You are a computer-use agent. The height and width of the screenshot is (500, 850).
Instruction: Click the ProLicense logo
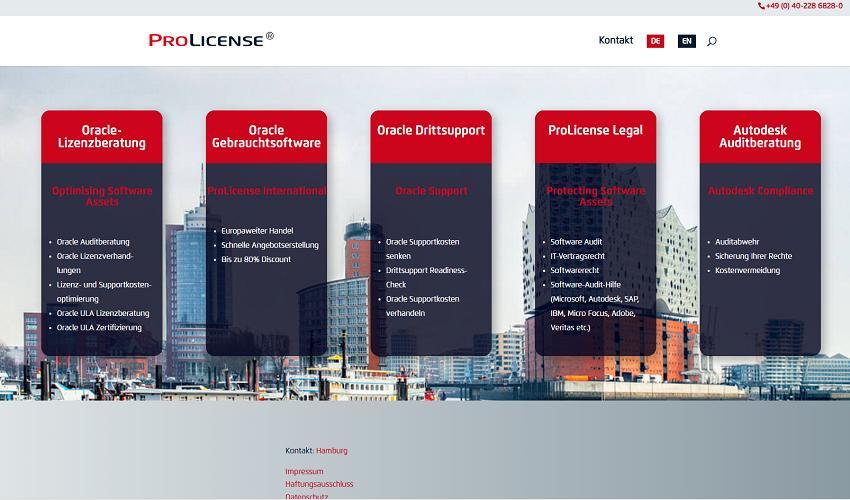211,40
